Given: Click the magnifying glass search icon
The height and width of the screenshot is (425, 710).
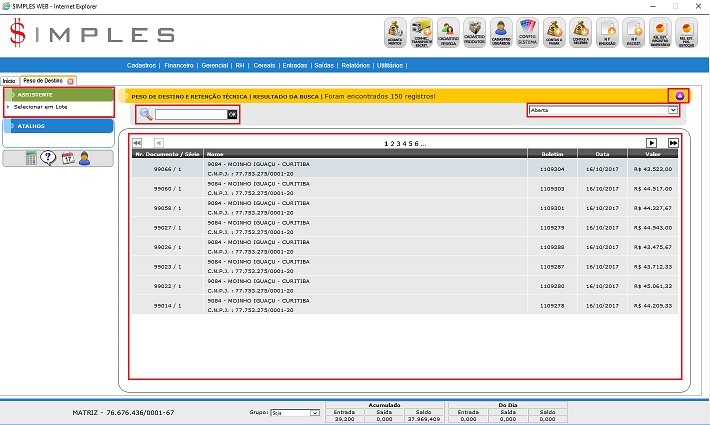Looking at the screenshot, I should pos(146,115).
